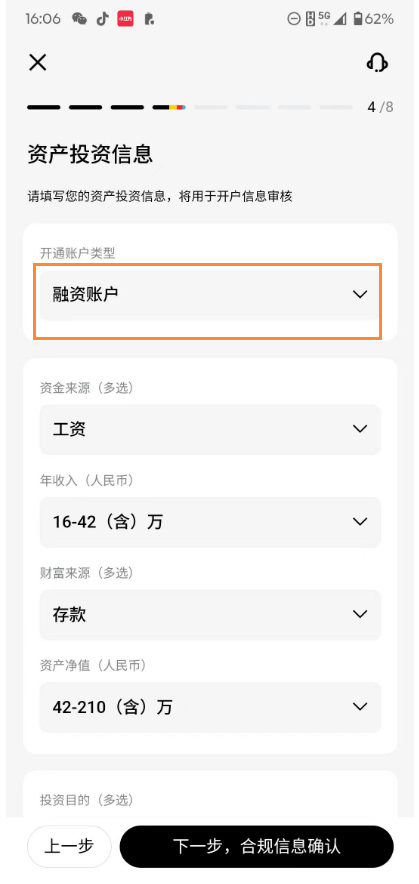Tap the do-not-disturb status icon
This screenshot has height=884, width=419.
(293, 19)
